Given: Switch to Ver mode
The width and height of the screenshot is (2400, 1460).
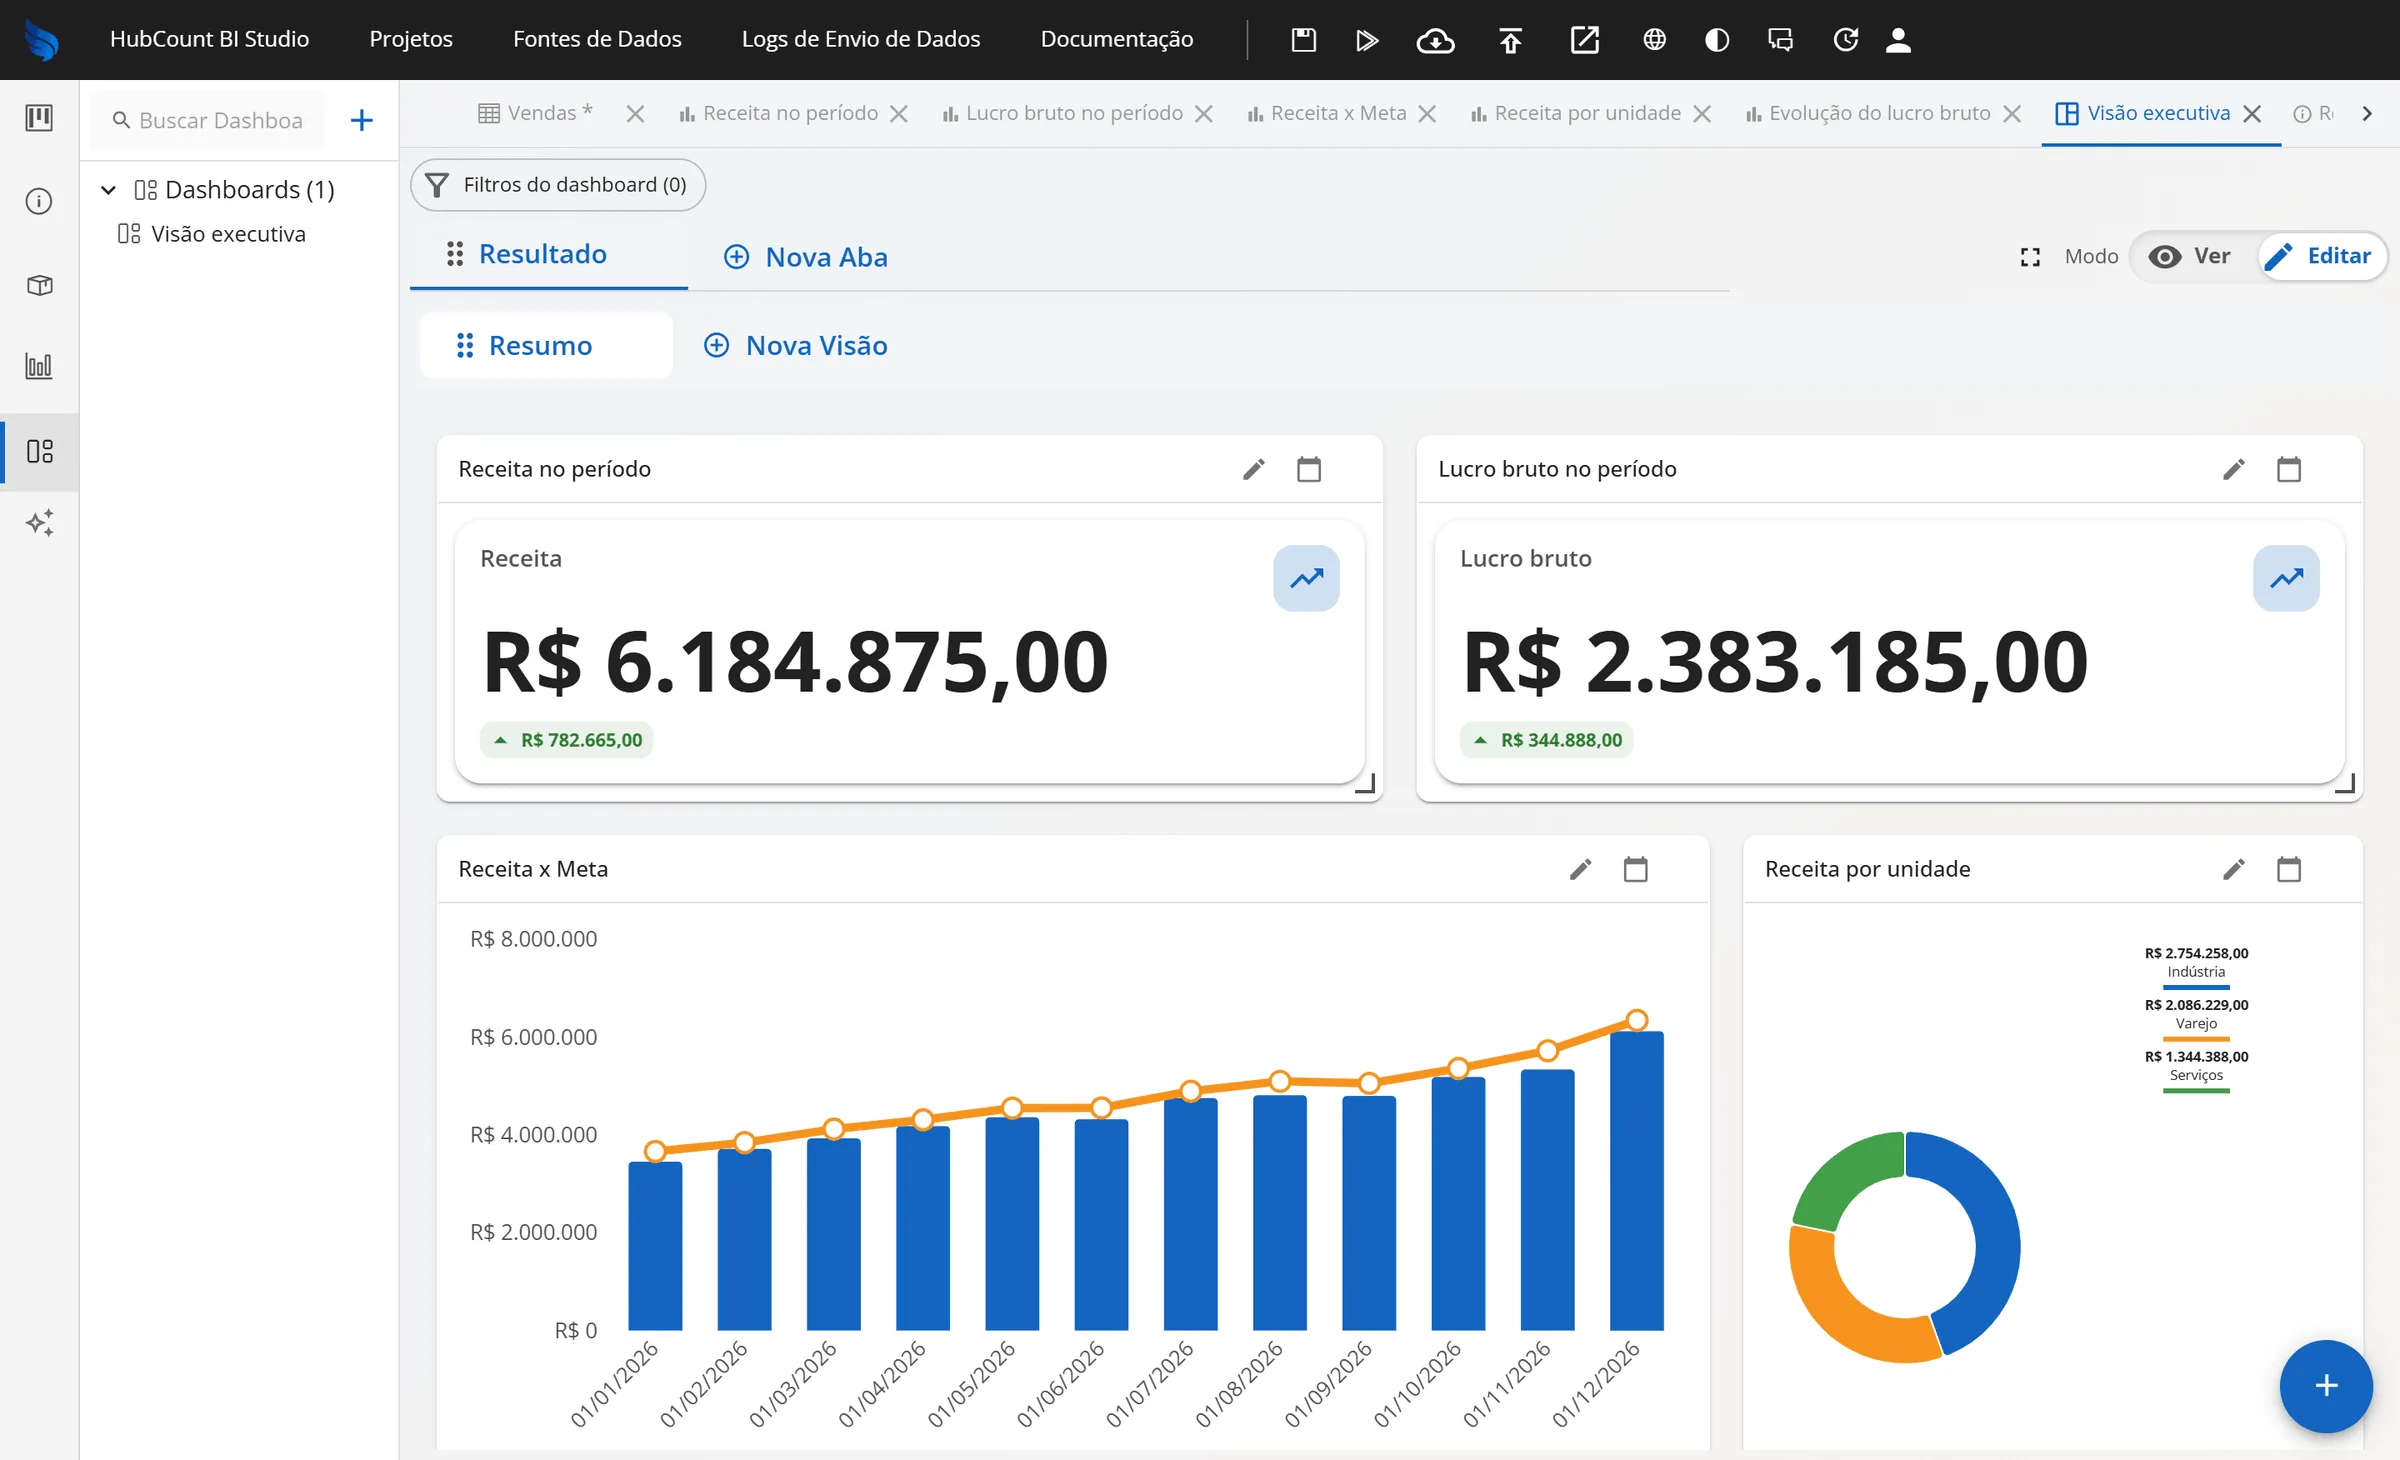Looking at the screenshot, I should 2191,256.
